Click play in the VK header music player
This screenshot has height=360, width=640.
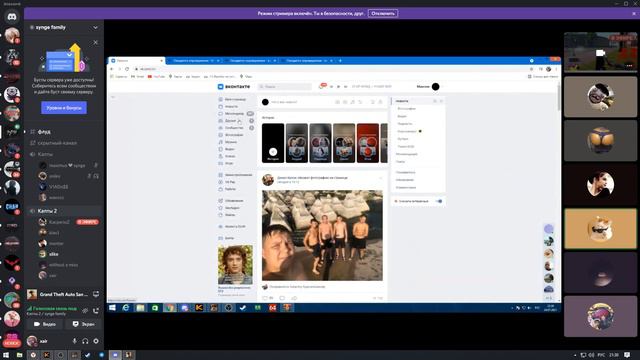click(x=338, y=87)
